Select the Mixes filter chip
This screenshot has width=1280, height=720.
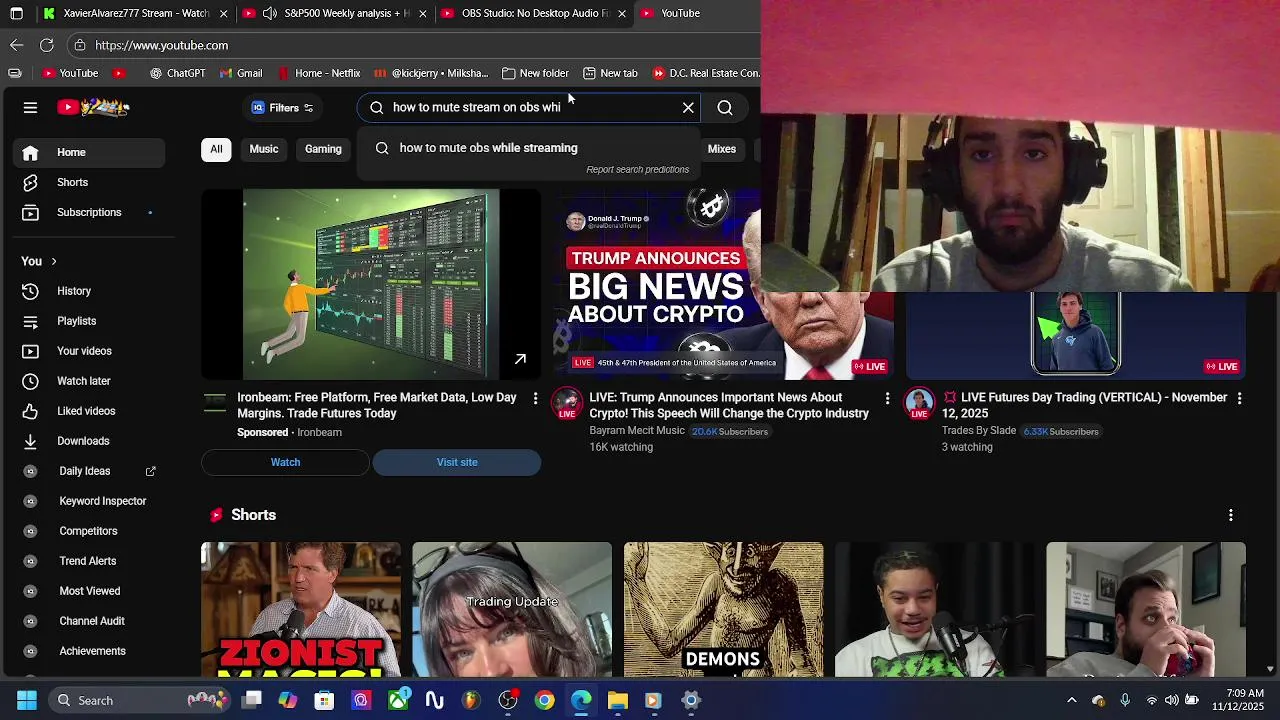click(722, 149)
